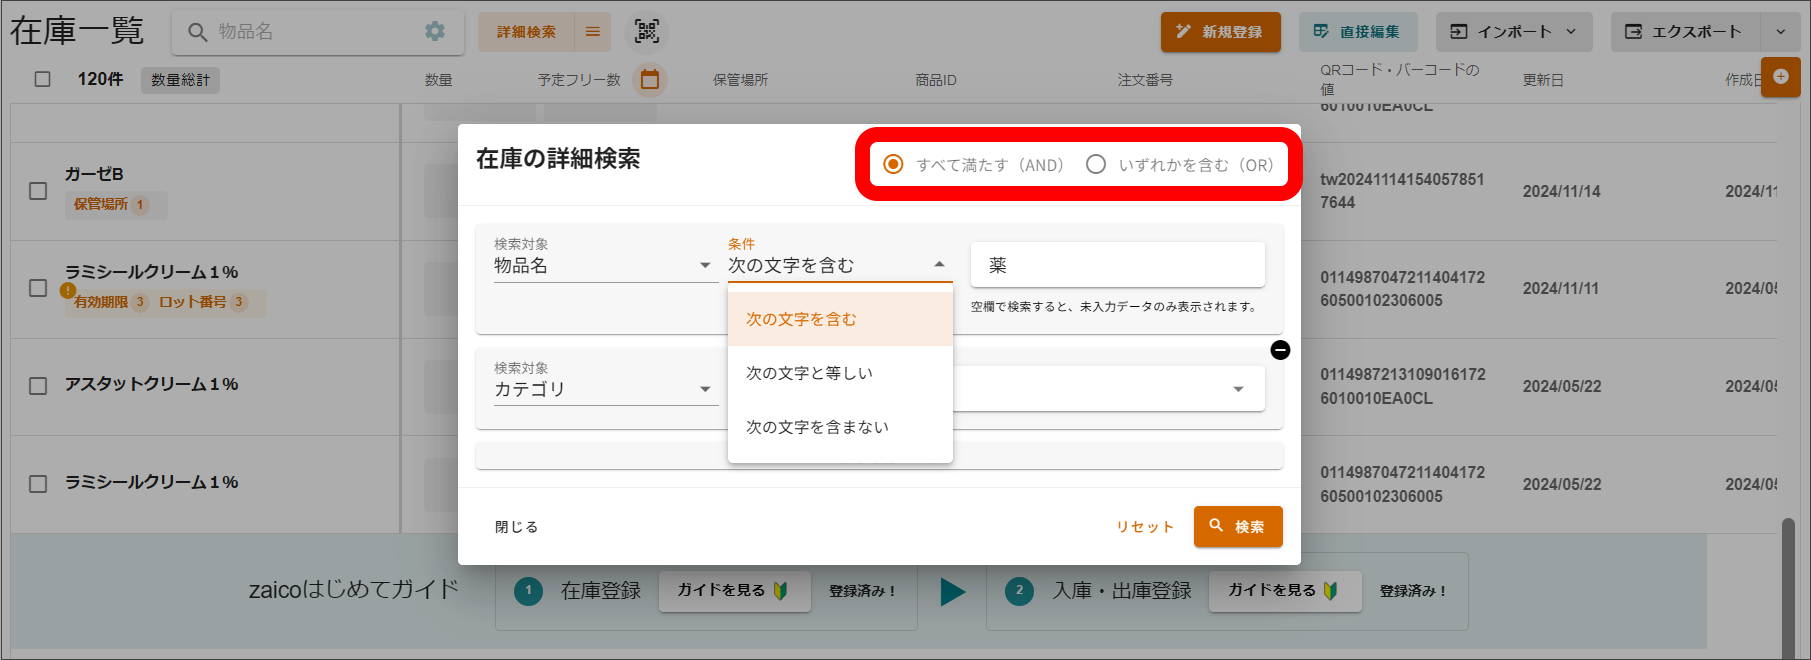The width and height of the screenshot is (1811, 660).
Task: Check the last ラミシールクリーム1% row checkbox
Action: (38, 484)
